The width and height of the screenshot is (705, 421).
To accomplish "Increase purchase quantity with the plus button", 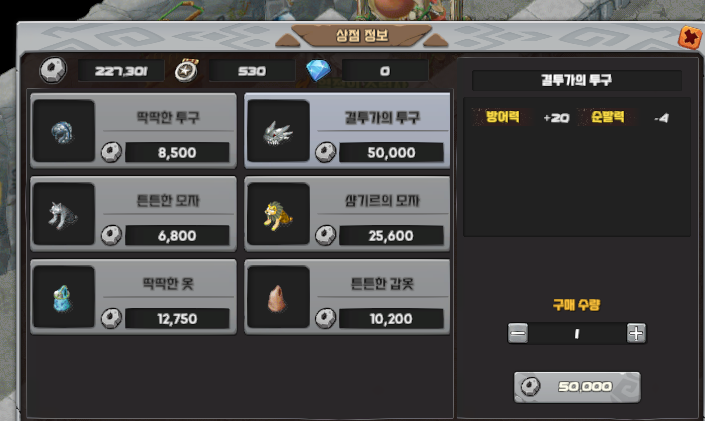I will pyautogui.click(x=636, y=333).
